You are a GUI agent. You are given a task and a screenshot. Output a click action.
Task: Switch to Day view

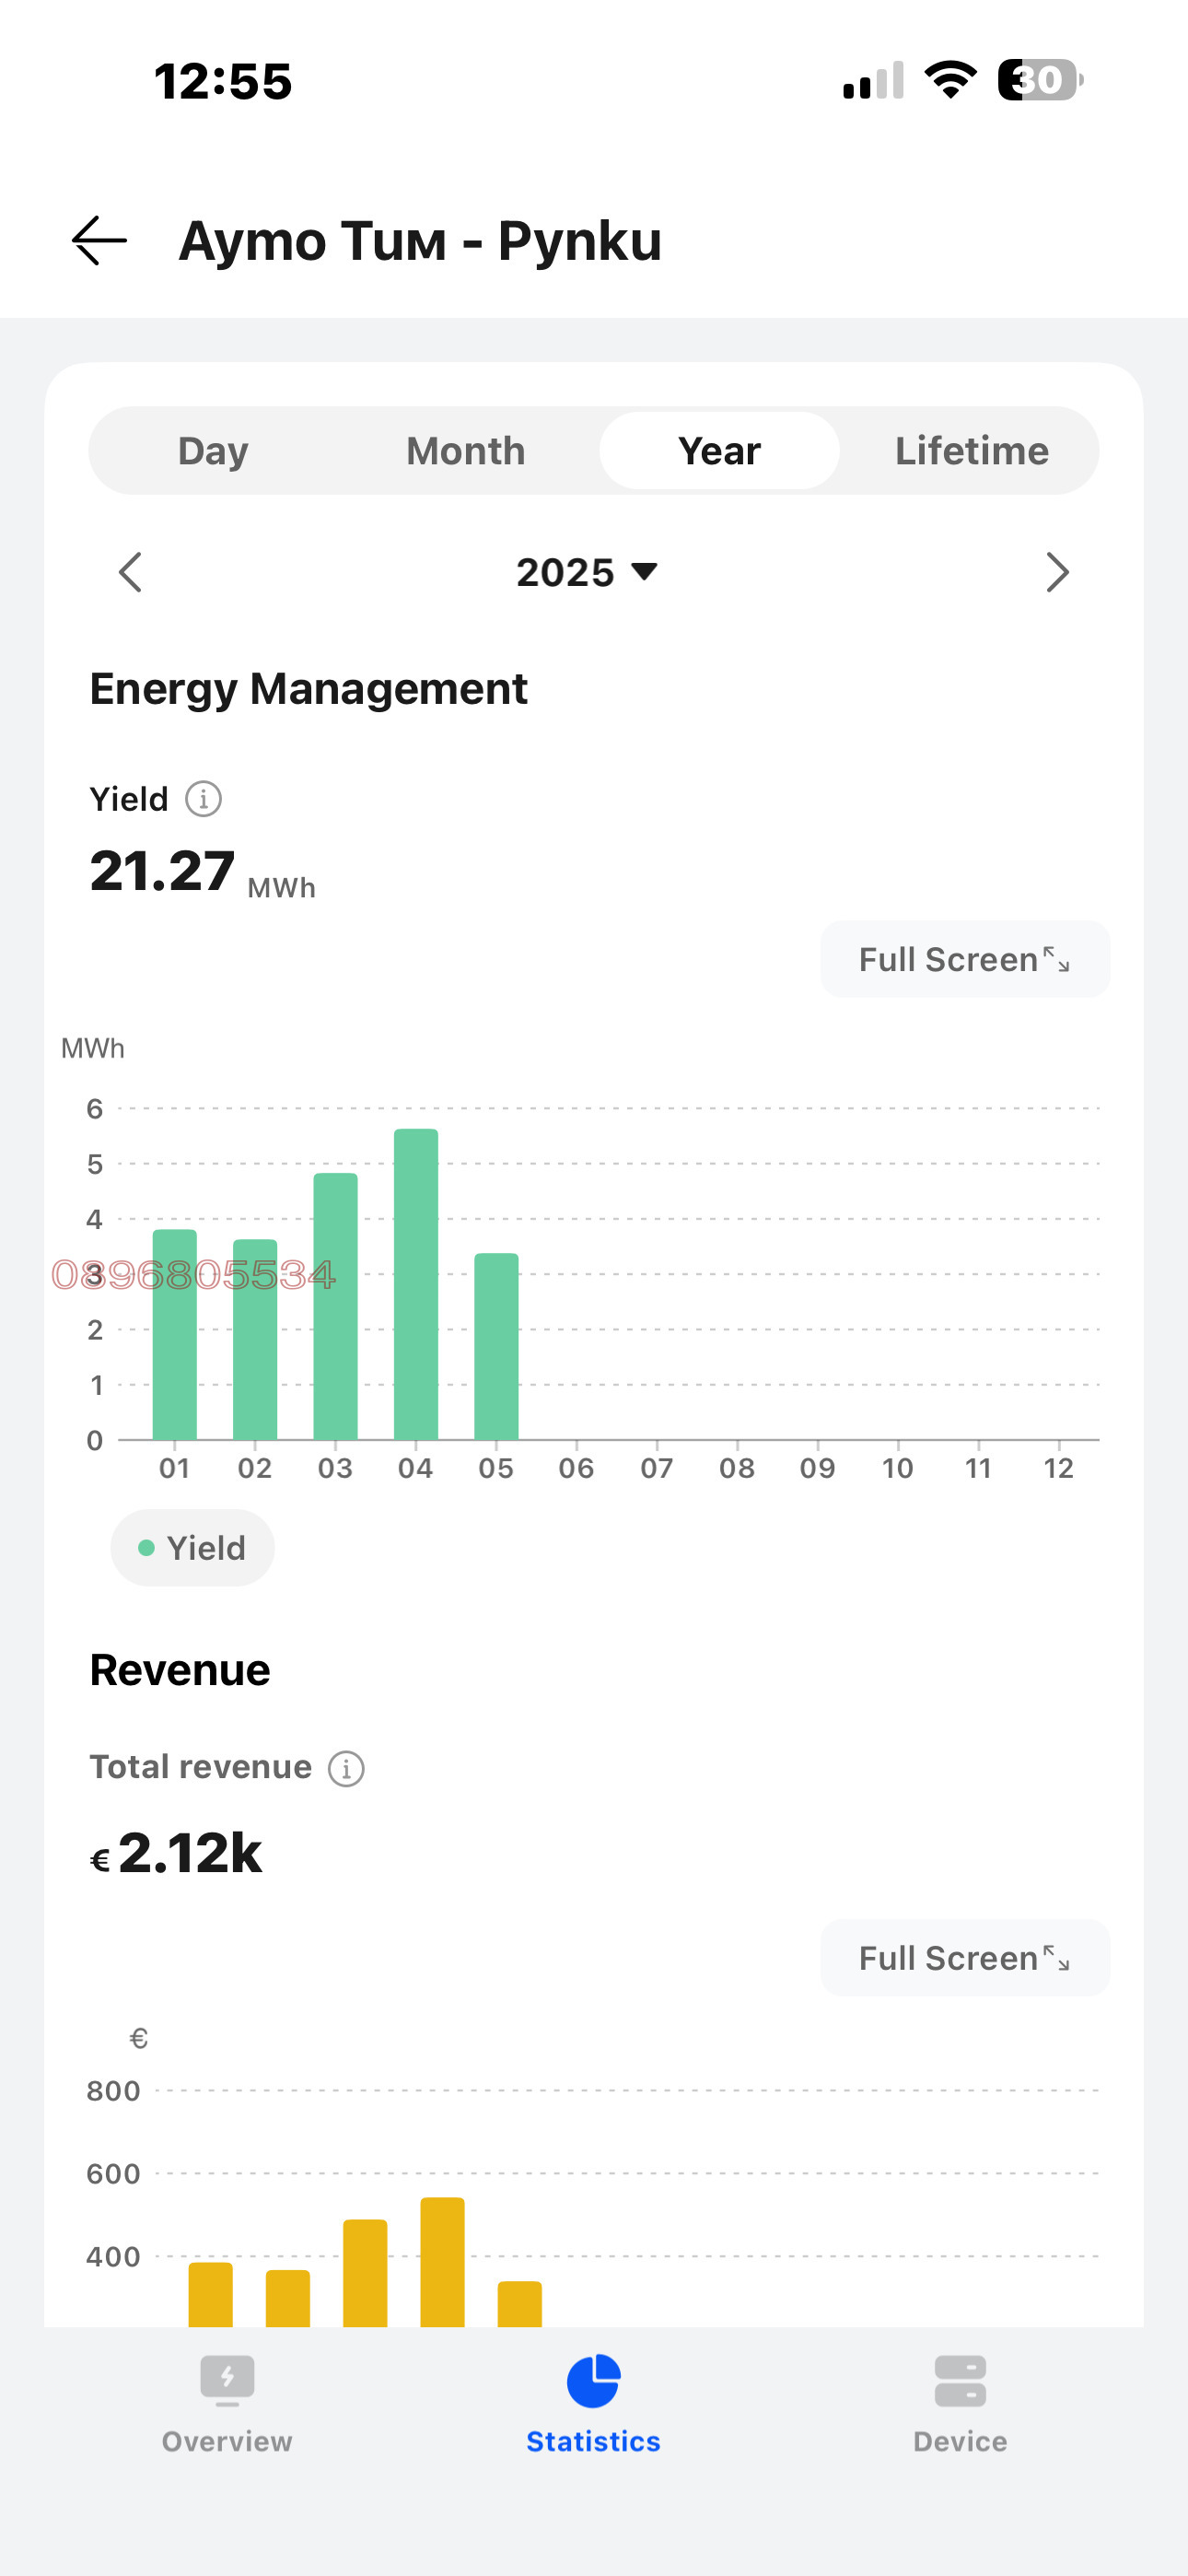coord(213,451)
